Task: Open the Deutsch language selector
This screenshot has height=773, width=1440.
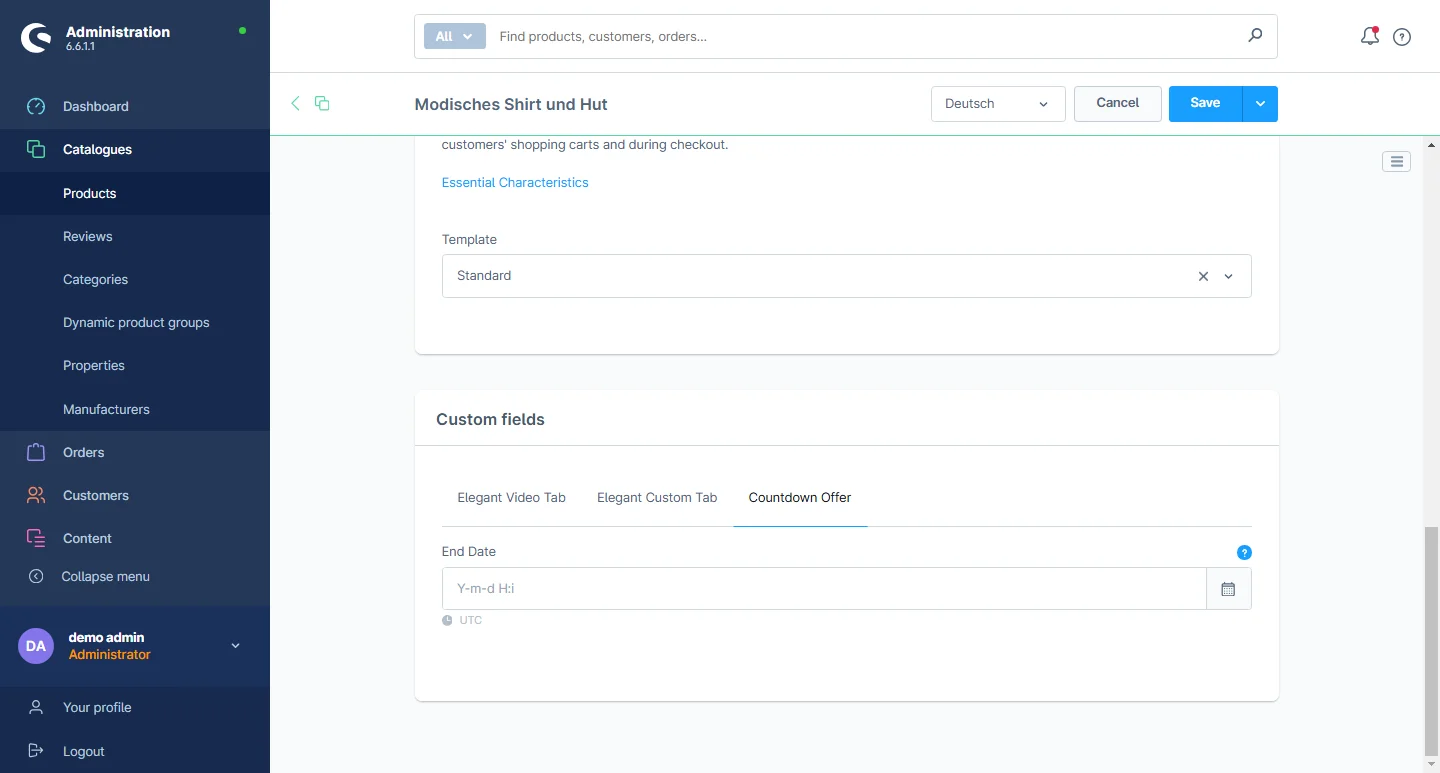Action: point(997,104)
